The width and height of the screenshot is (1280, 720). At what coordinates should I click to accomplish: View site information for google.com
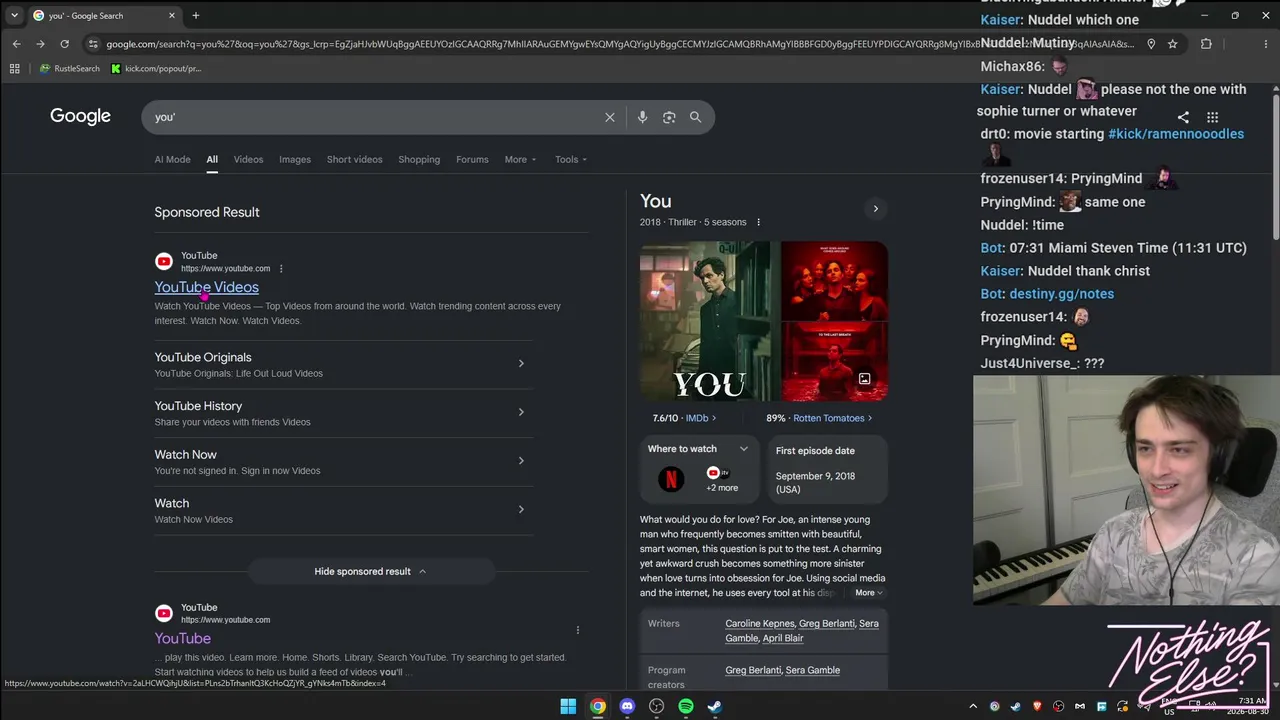click(x=93, y=44)
